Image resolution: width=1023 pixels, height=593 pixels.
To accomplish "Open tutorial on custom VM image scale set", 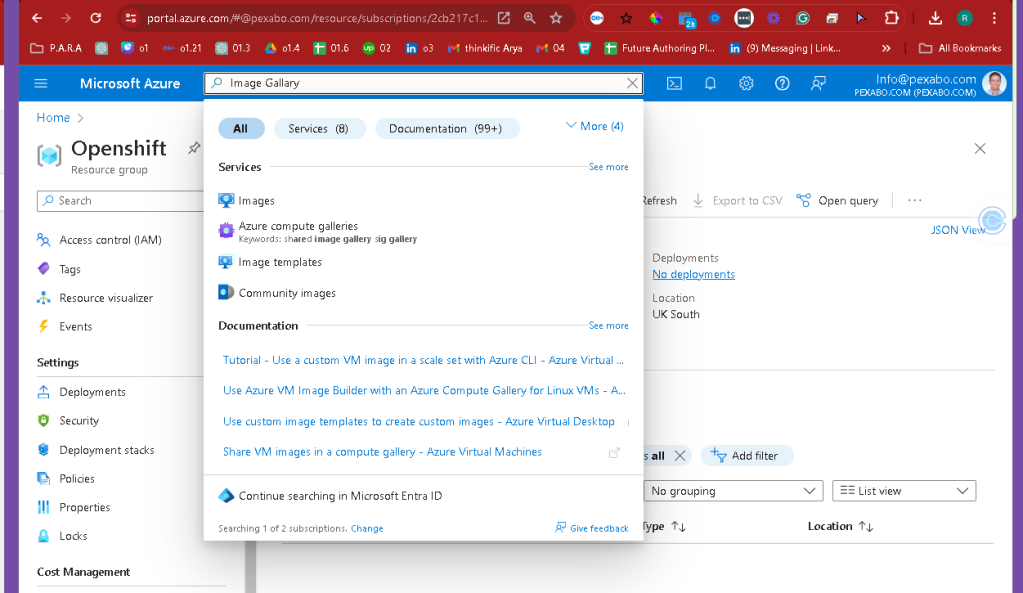I will pyautogui.click(x=423, y=360).
